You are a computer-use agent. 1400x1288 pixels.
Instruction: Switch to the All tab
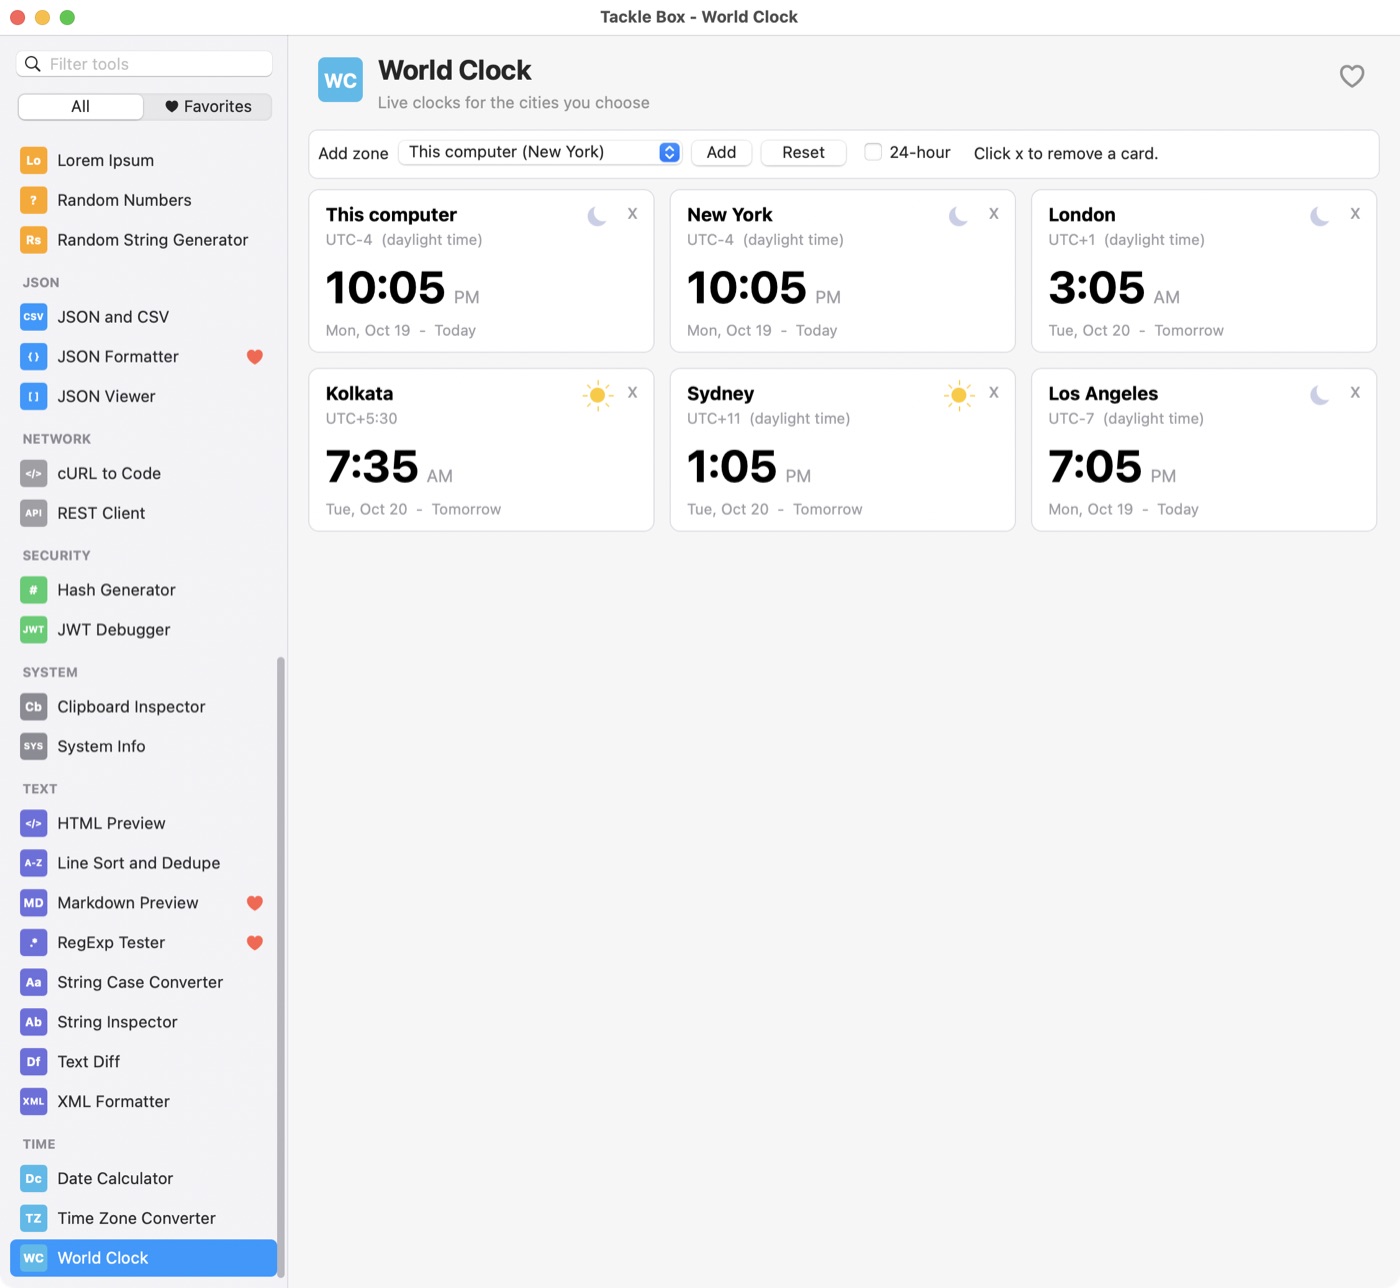tap(81, 107)
